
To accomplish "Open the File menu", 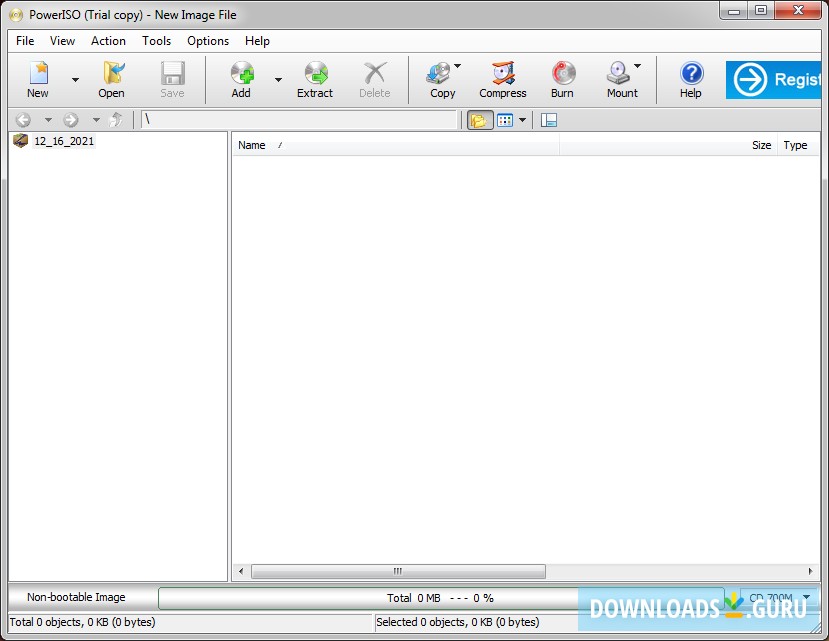I will (25, 41).
